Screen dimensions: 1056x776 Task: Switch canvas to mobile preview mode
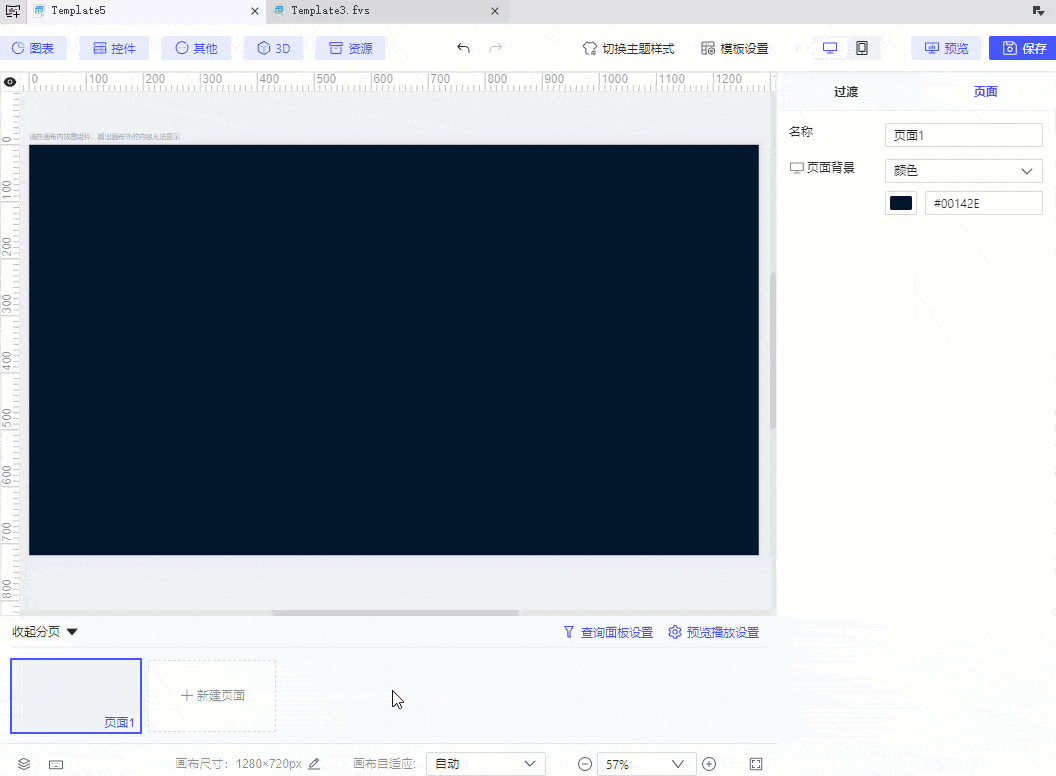pyautogui.click(x=862, y=47)
